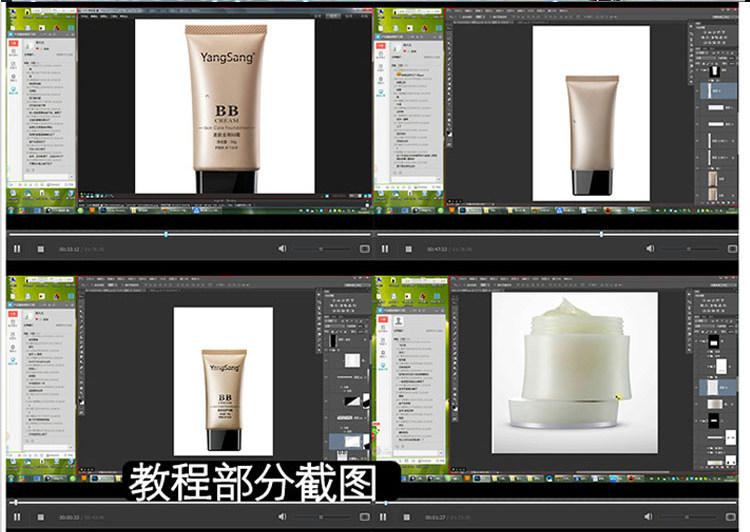Stop the video showing the large YangSang tube
Viewport: 750px width, 532px height.
point(41,249)
